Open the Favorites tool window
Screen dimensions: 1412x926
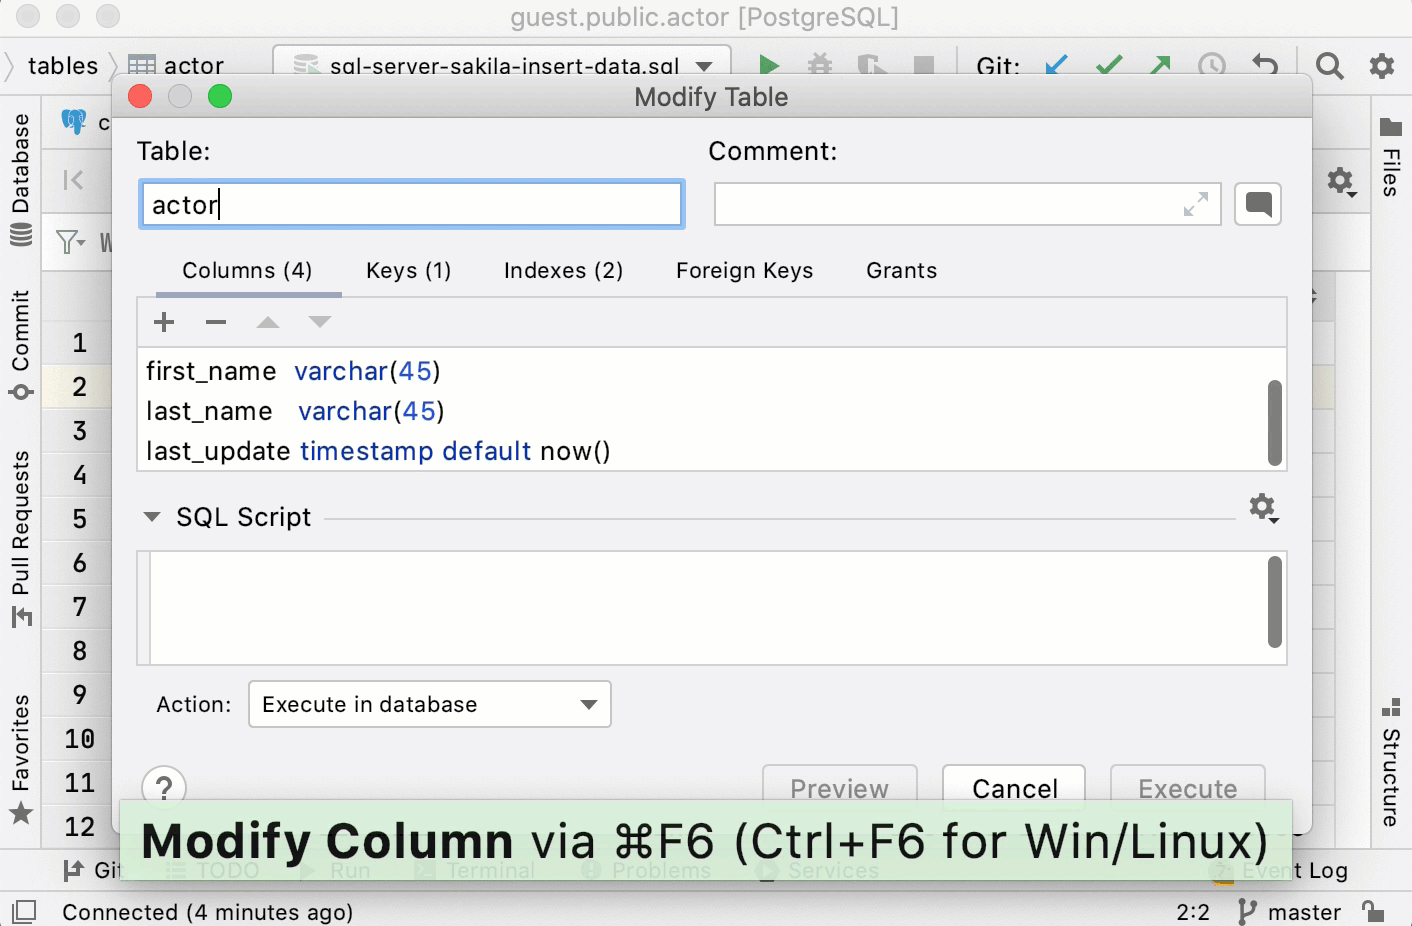tap(20, 758)
